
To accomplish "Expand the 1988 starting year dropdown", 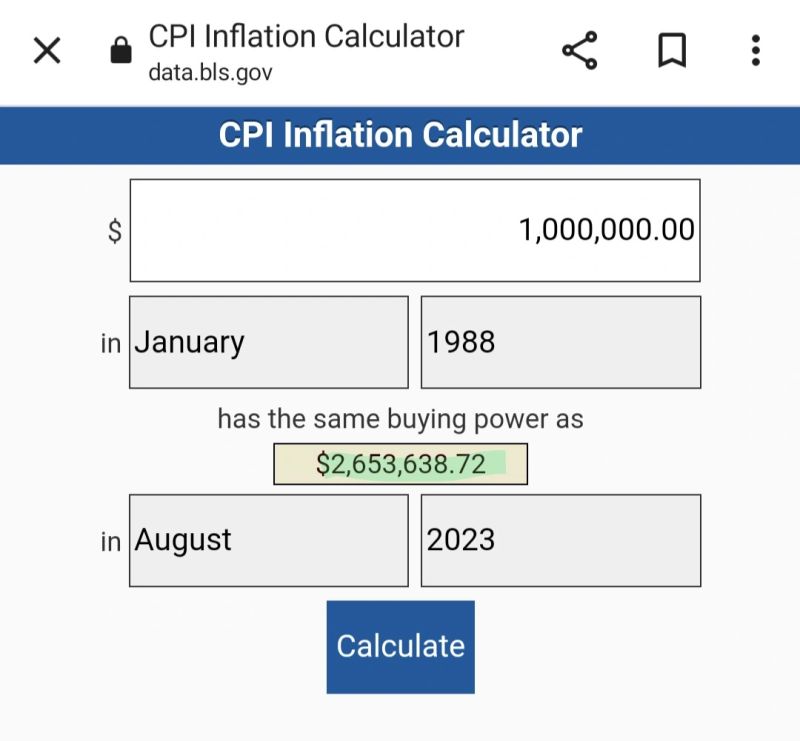I will click(560, 342).
